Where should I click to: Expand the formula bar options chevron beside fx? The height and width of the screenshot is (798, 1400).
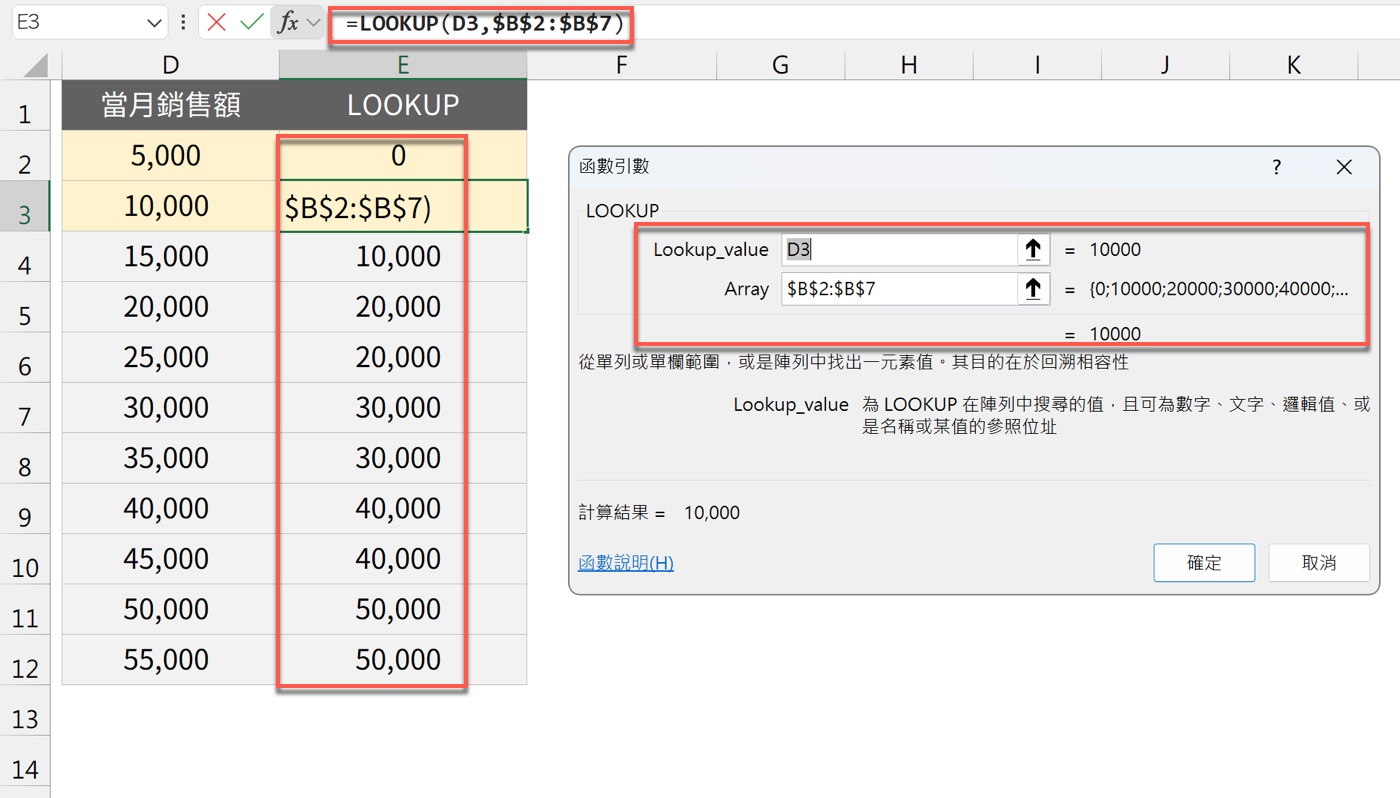tap(314, 22)
